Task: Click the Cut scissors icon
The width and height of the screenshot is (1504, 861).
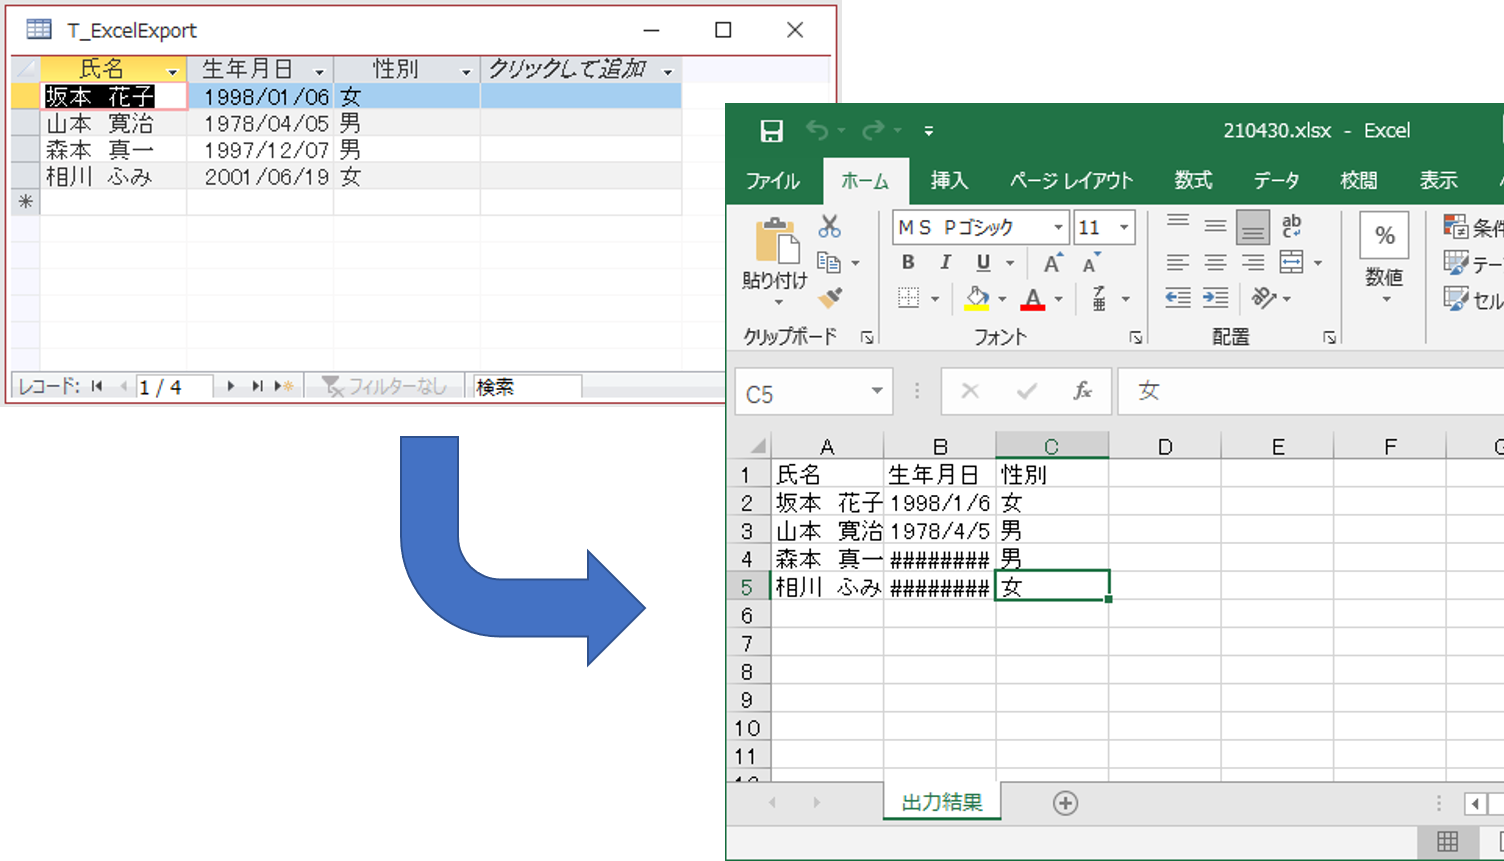Action: pos(829,227)
